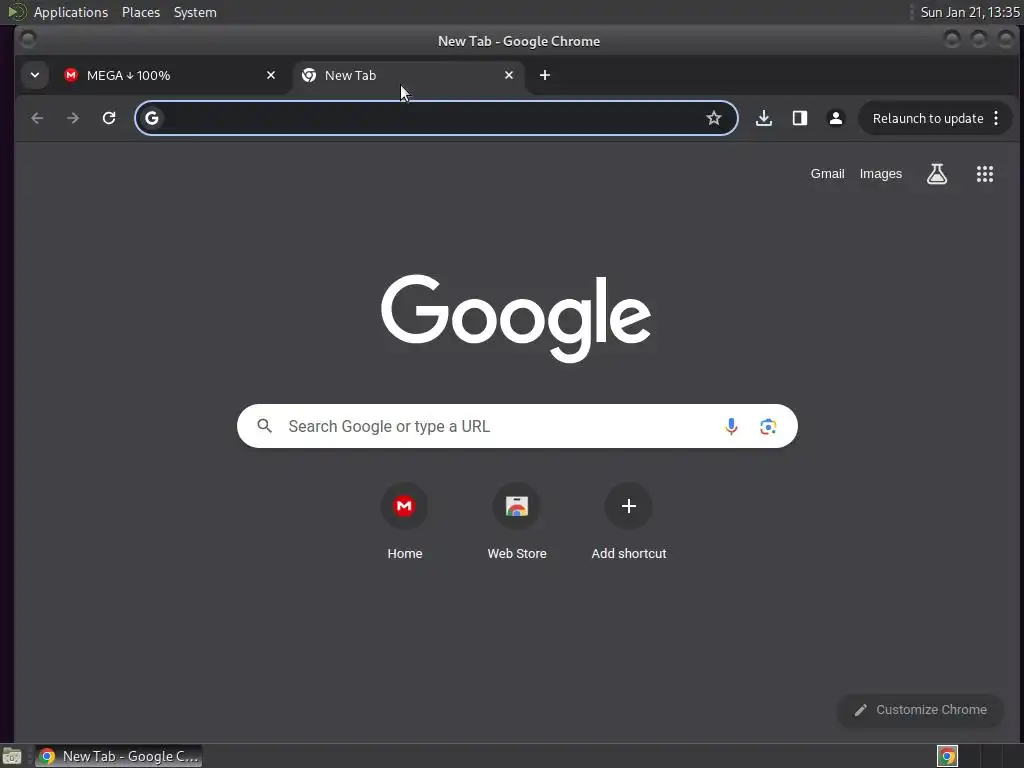Open a new tab with plus button
The width and height of the screenshot is (1024, 768).
pos(545,75)
